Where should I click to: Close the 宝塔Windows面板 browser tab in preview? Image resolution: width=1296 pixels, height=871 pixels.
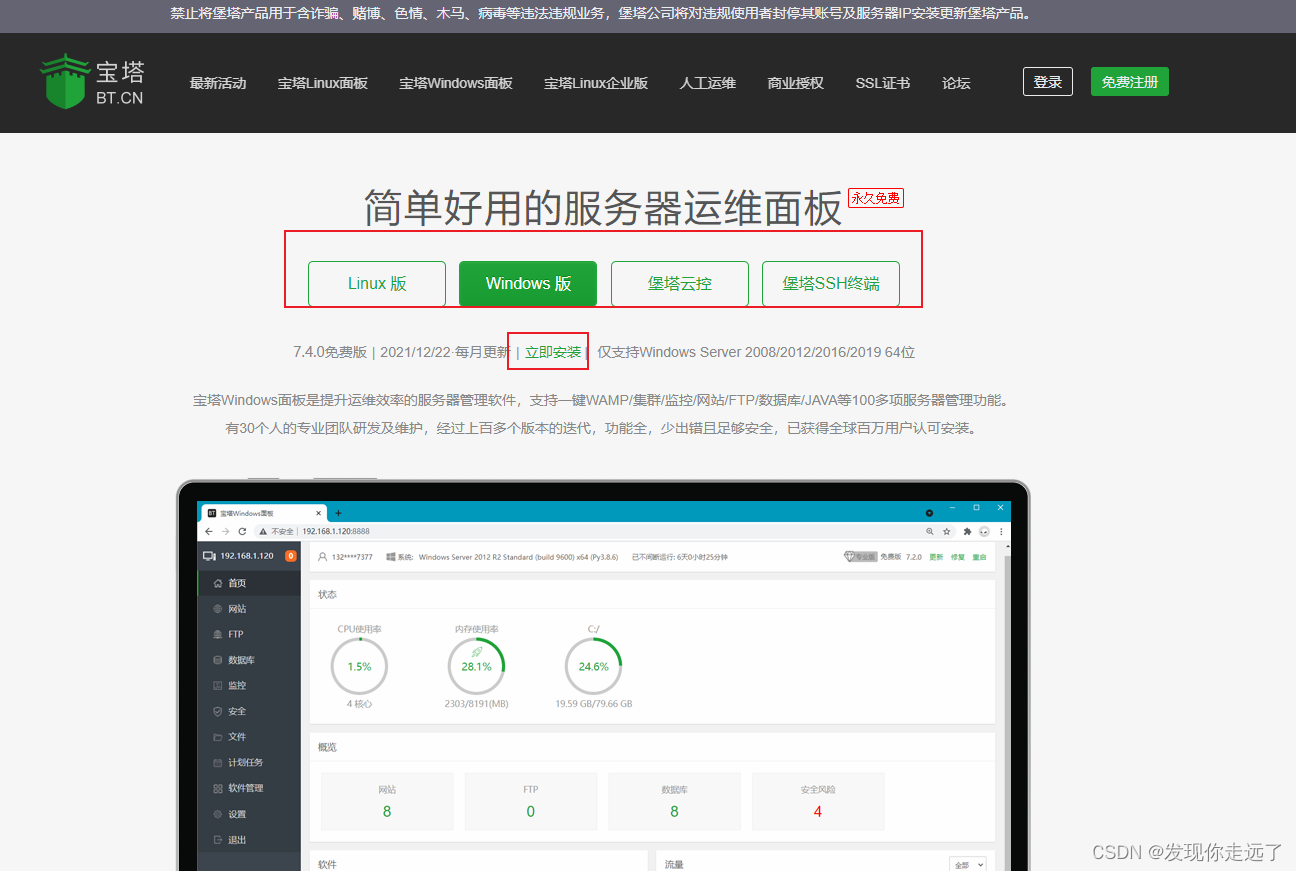319,512
